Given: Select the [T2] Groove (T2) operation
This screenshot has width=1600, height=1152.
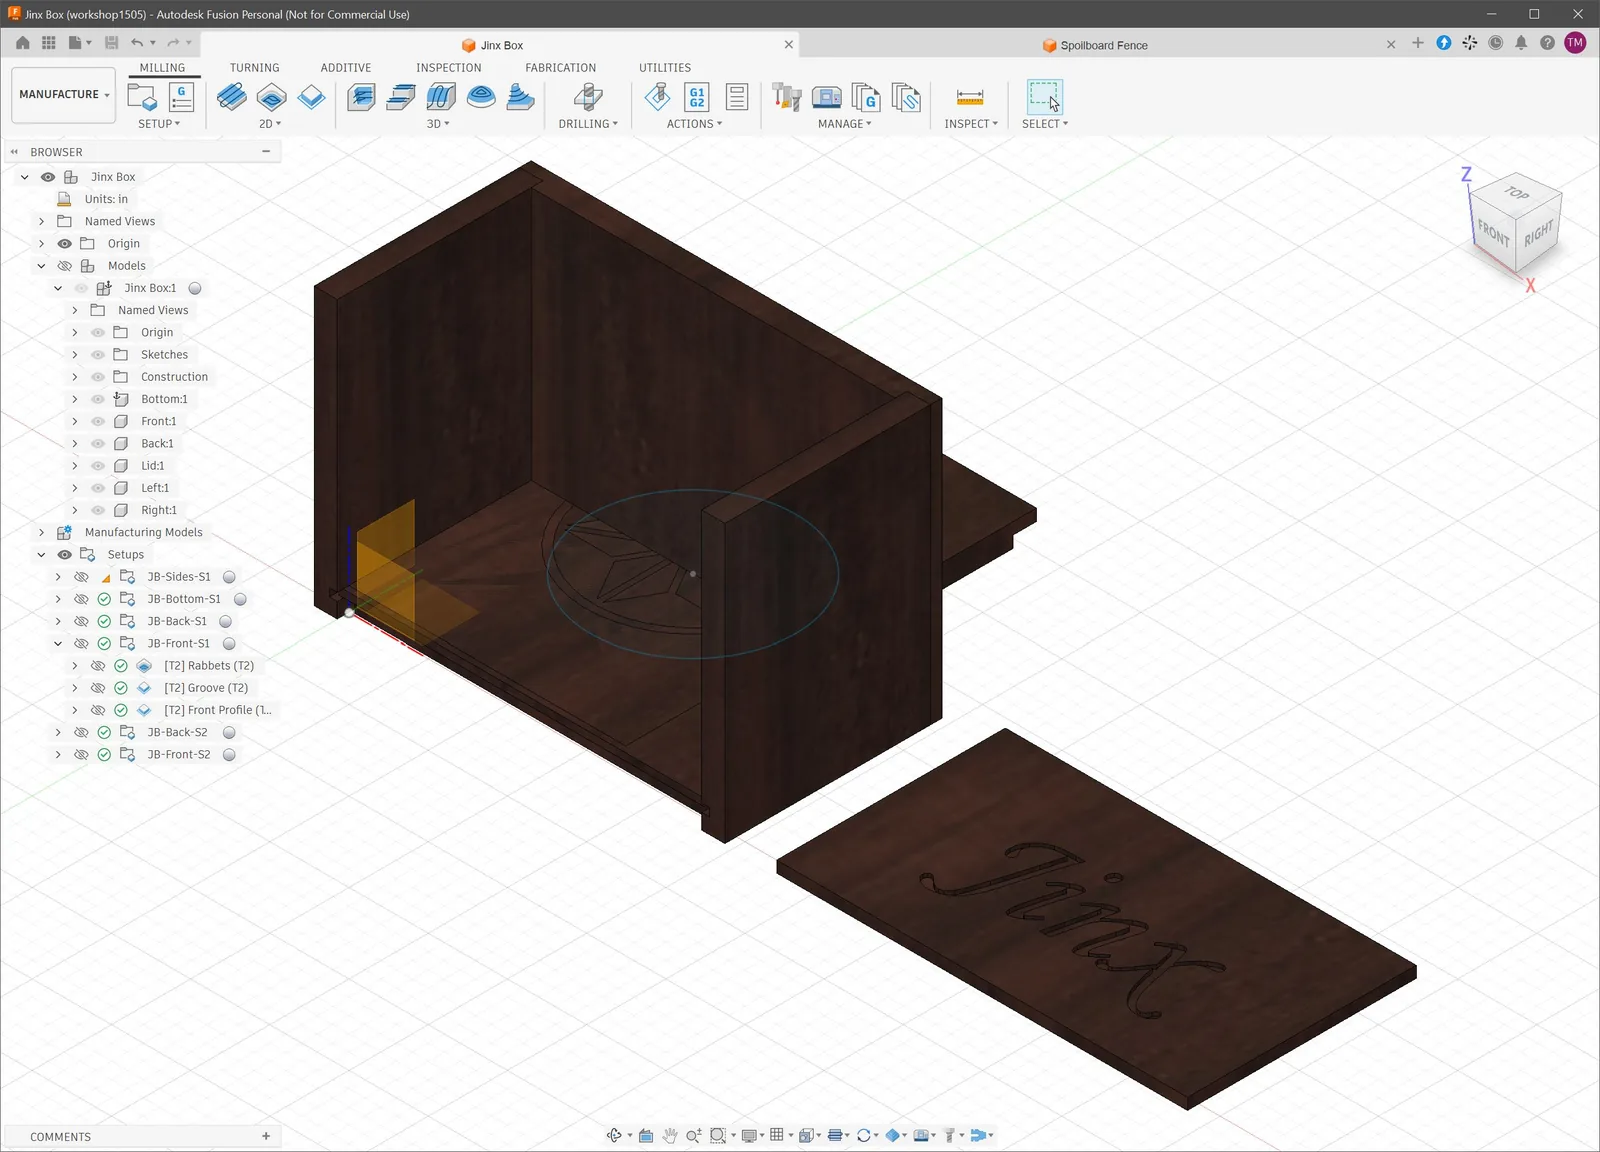Looking at the screenshot, I should point(206,688).
